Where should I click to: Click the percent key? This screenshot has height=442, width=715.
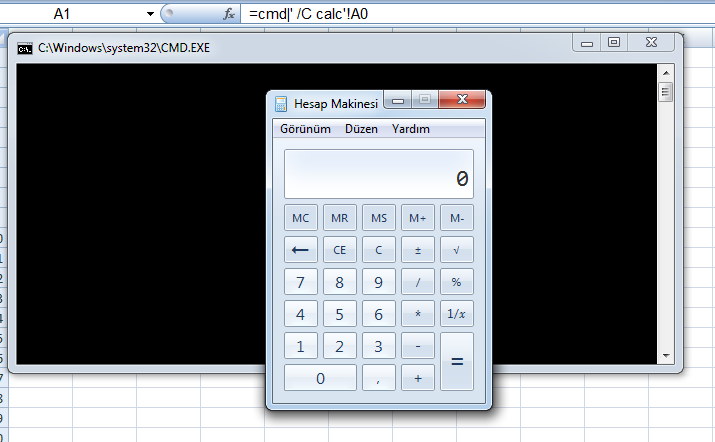coord(457,282)
